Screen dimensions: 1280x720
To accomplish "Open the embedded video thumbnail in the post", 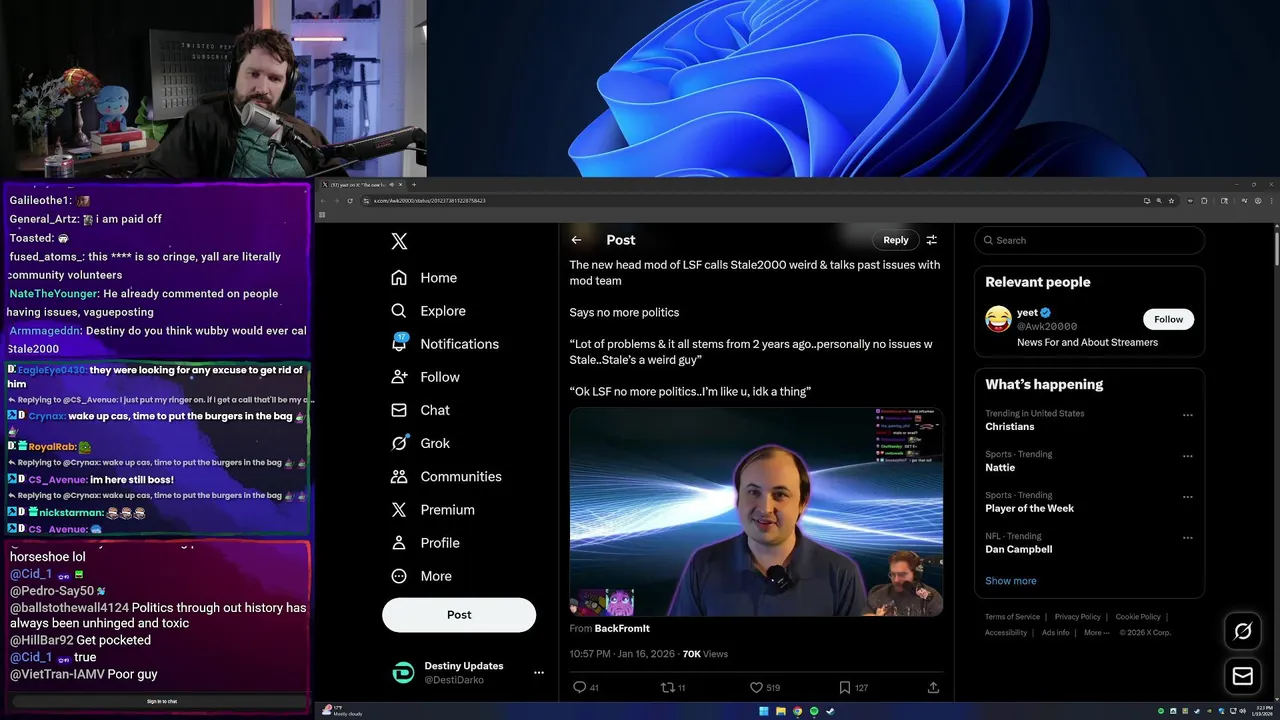I will (756, 512).
